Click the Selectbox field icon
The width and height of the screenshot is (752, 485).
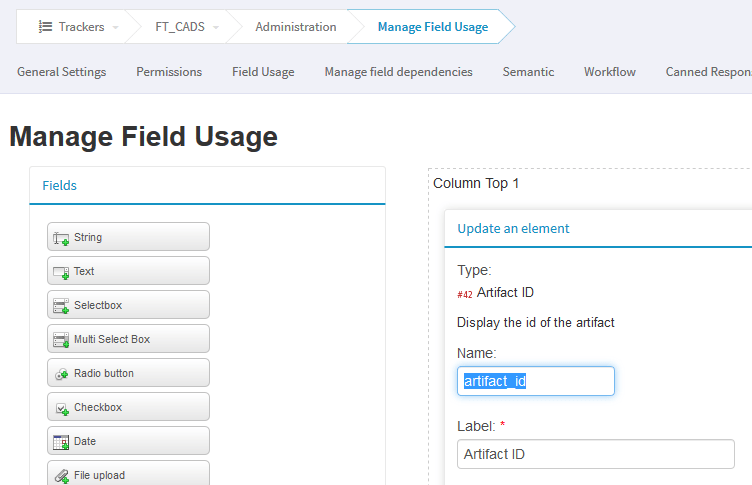click(x=61, y=306)
